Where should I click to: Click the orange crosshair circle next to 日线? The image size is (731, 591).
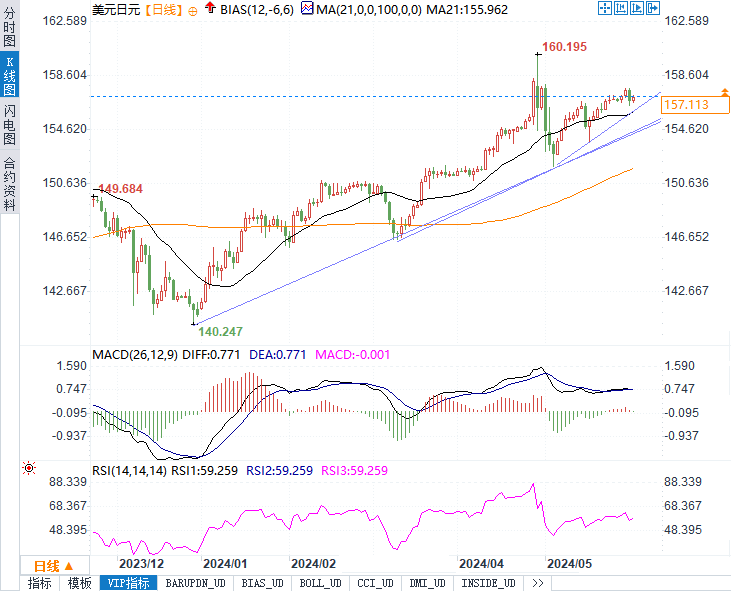tap(193, 11)
